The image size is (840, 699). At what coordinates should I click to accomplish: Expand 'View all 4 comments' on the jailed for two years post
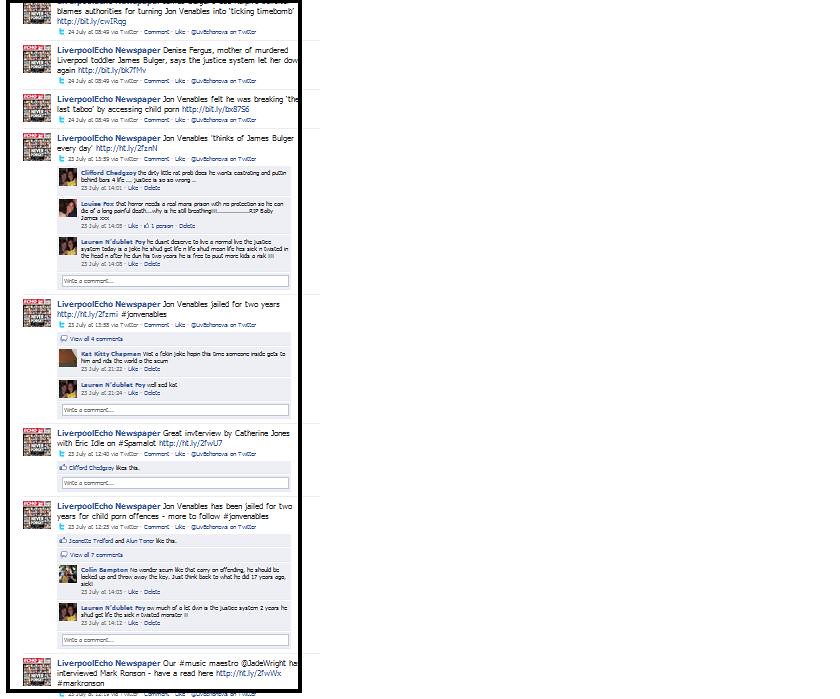[96, 339]
